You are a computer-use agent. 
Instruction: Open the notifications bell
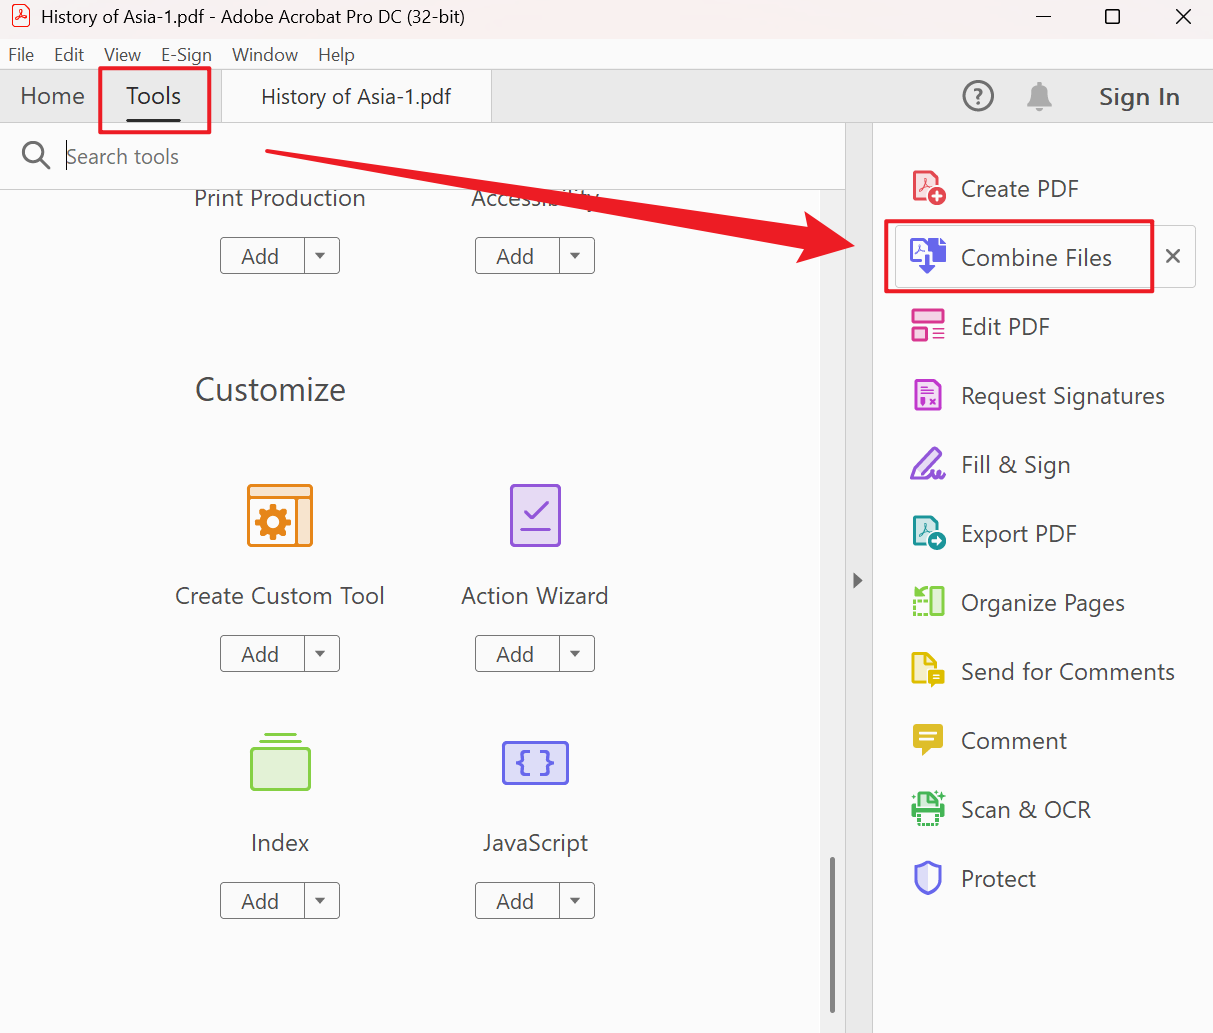click(1039, 97)
